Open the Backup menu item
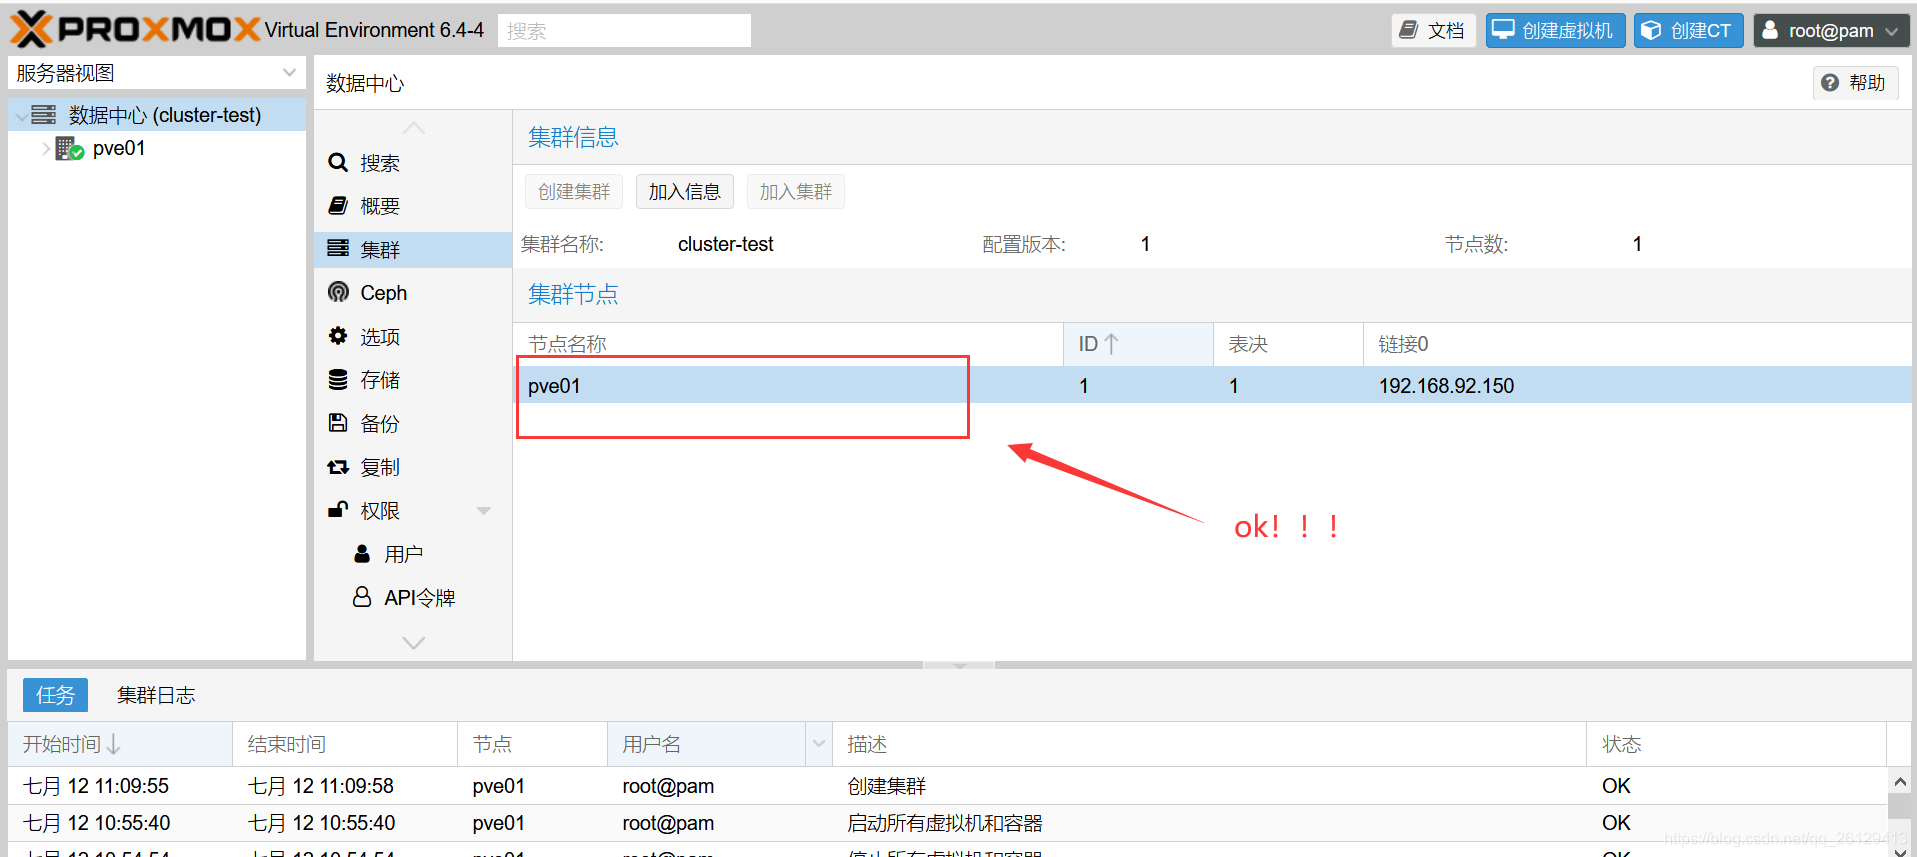 (x=413, y=424)
